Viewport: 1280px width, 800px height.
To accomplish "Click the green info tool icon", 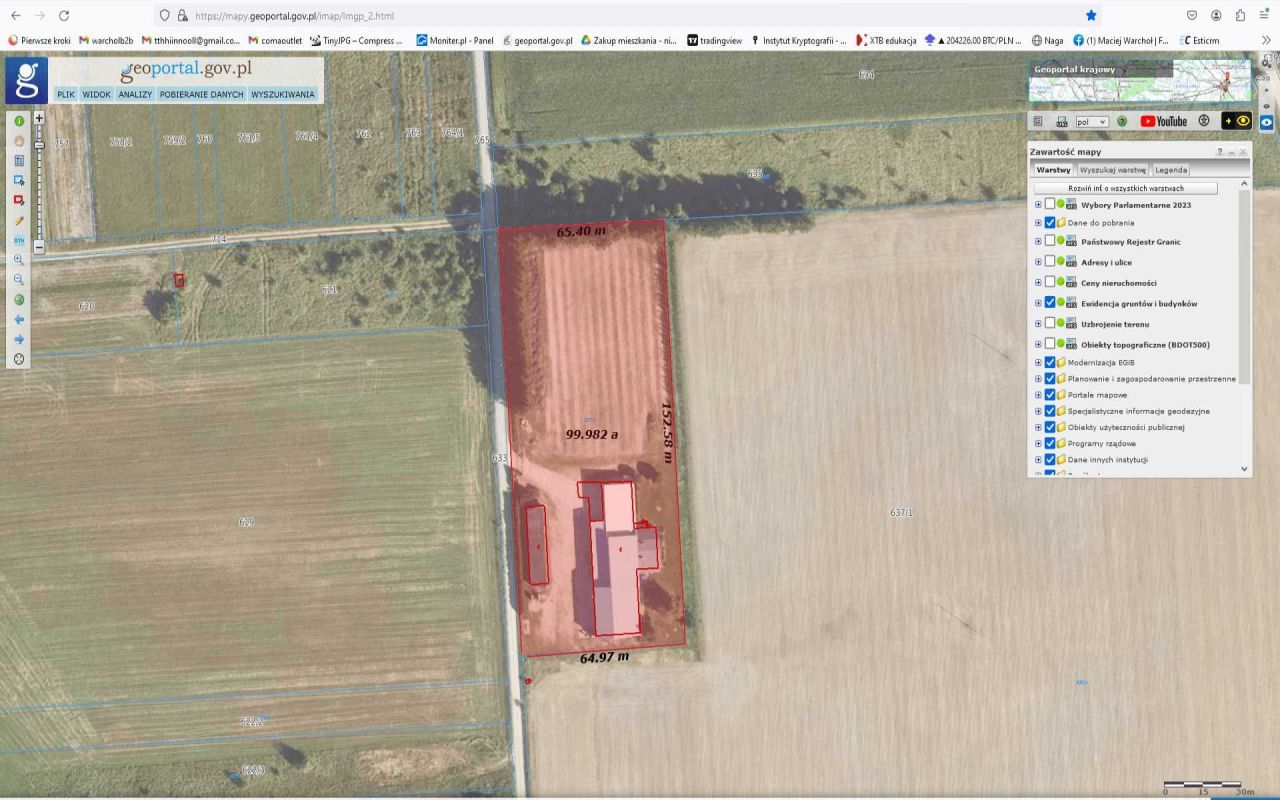I will pyautogui.click(x=19, y=121).
